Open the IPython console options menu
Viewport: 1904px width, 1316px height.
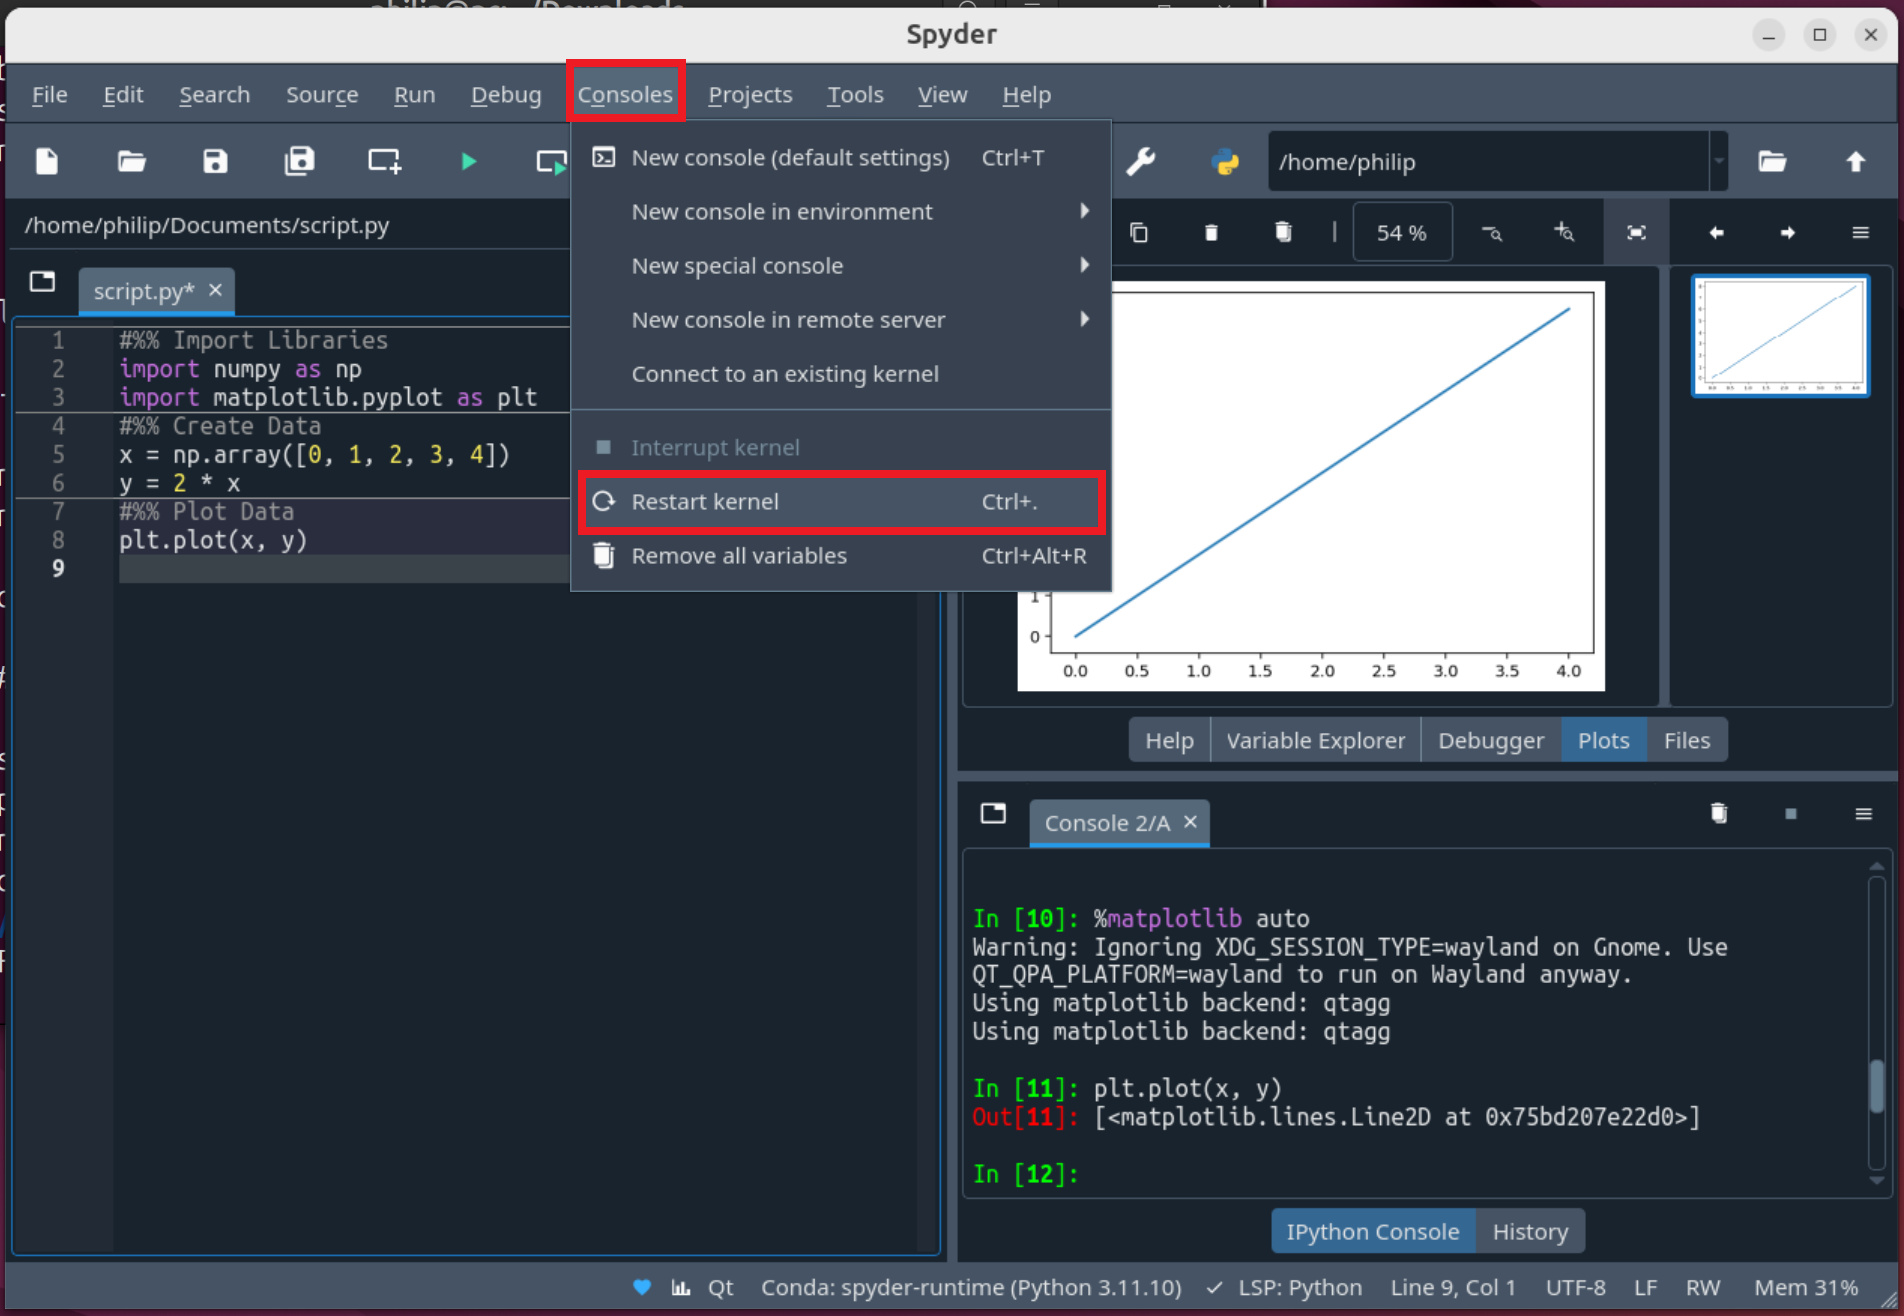coord(1864,814)
